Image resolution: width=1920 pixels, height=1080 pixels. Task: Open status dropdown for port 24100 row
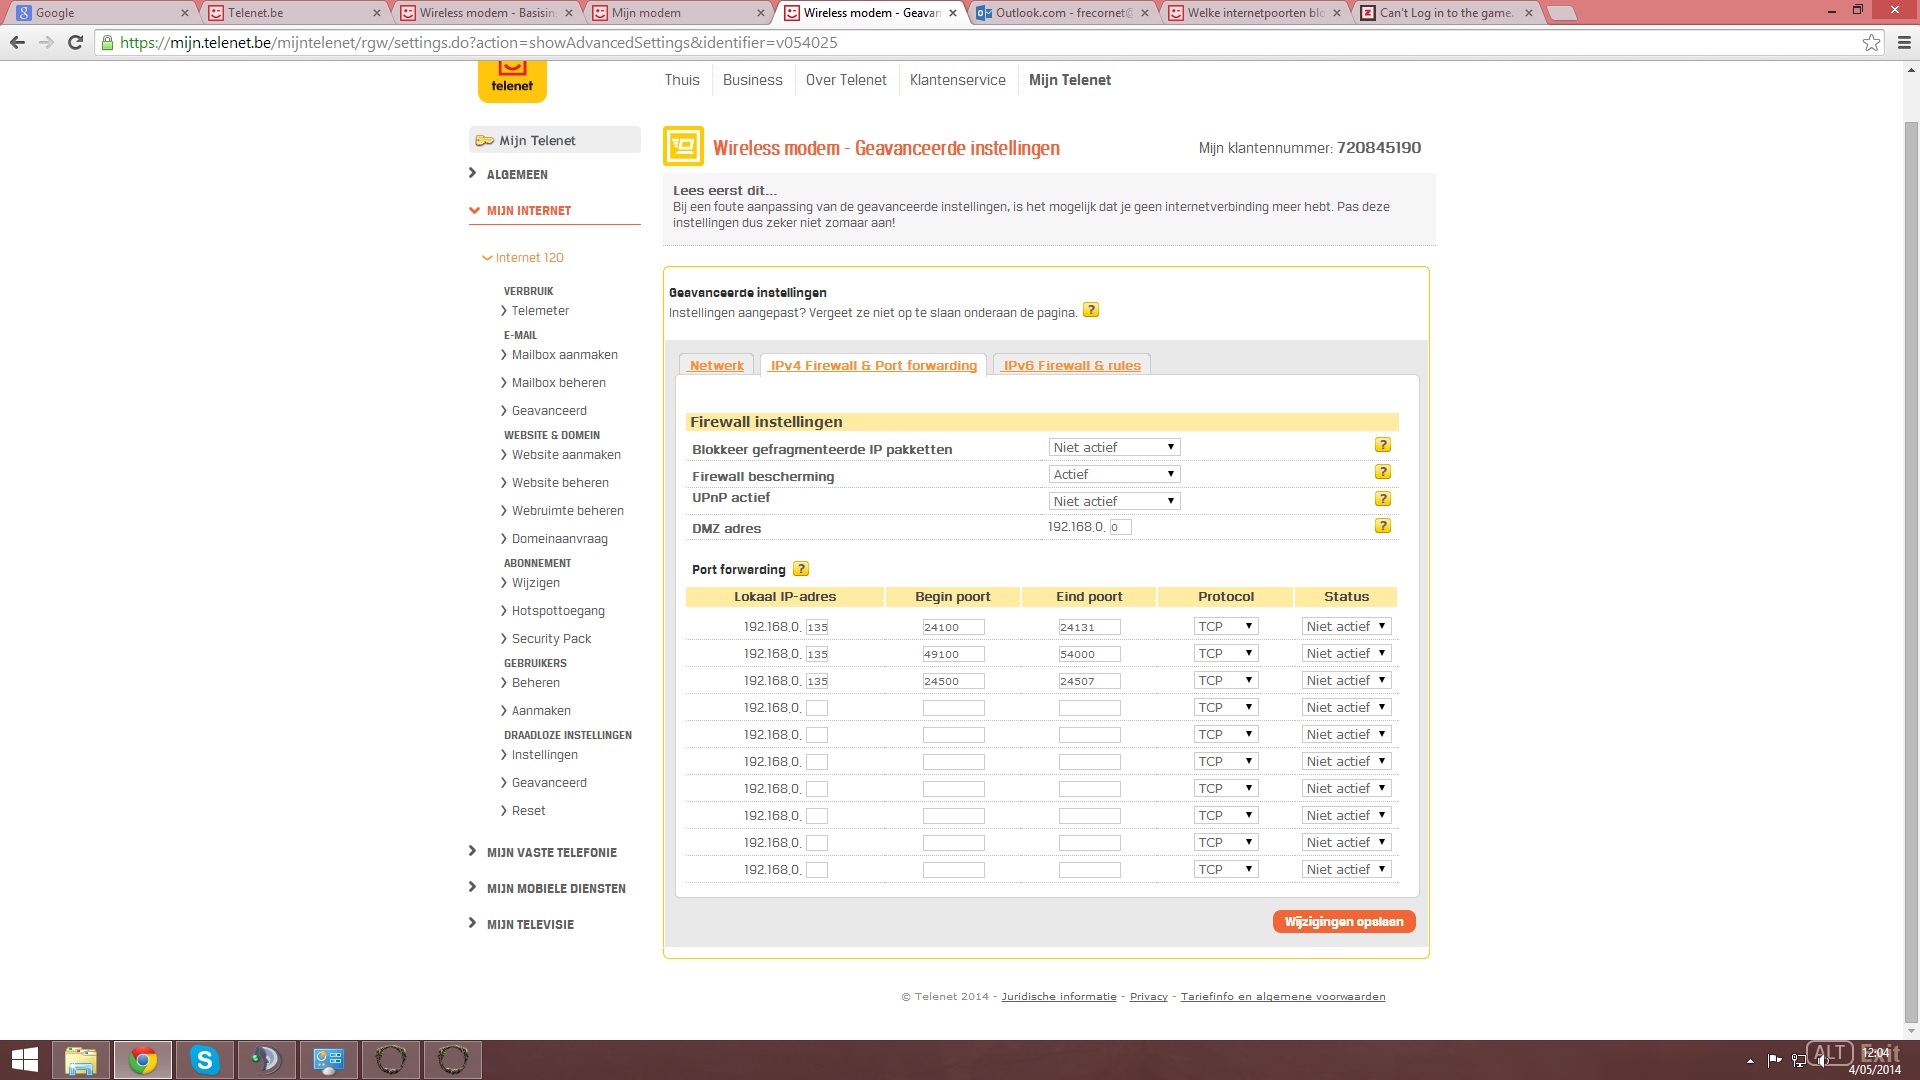1346,626
